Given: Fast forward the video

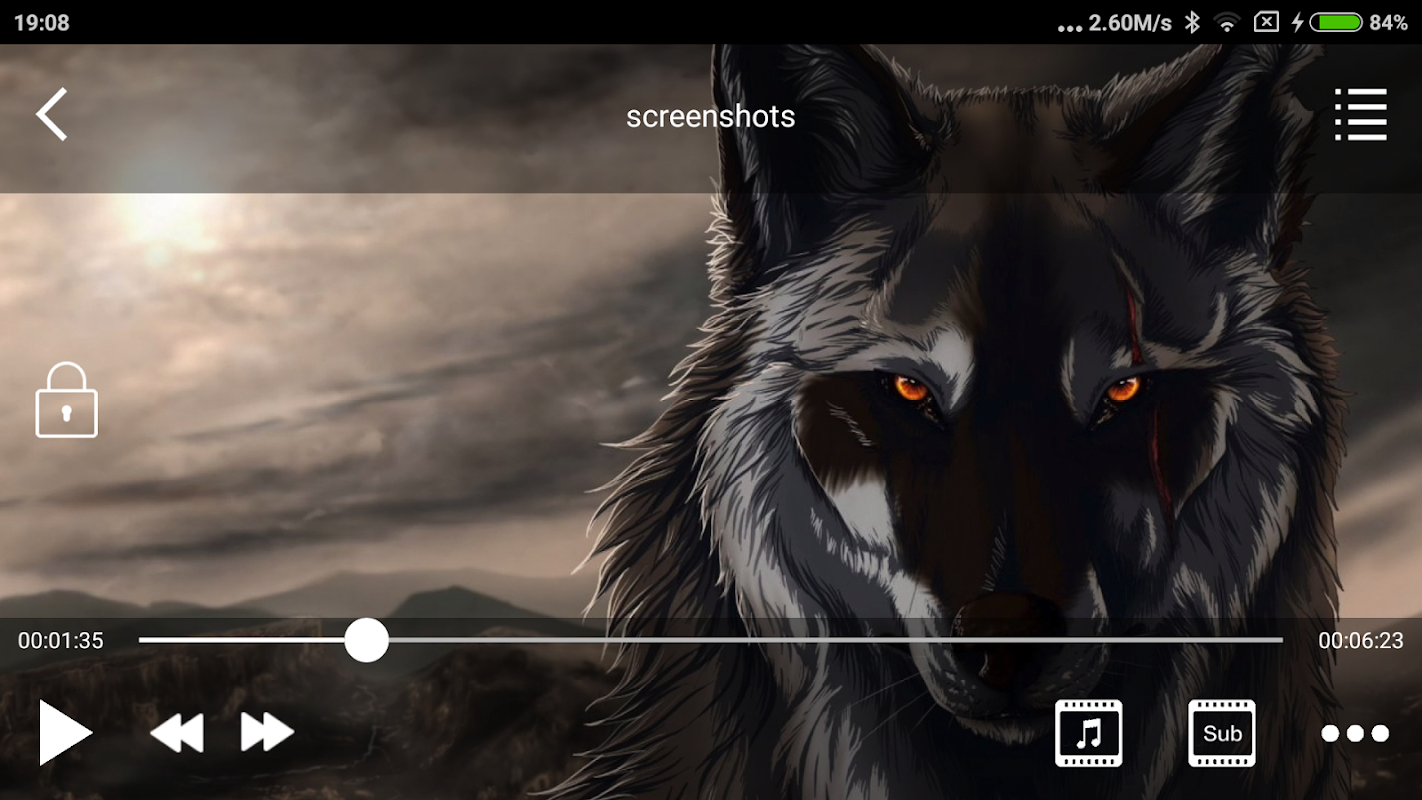Looking at the screenshot, I should [267, 733].
